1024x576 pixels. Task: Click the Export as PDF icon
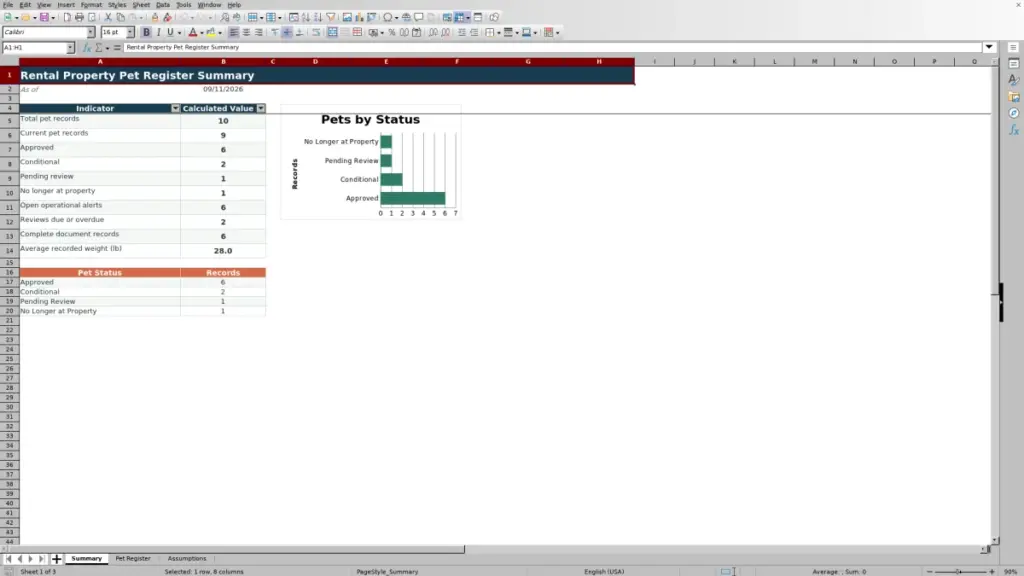tap(67, 17)
